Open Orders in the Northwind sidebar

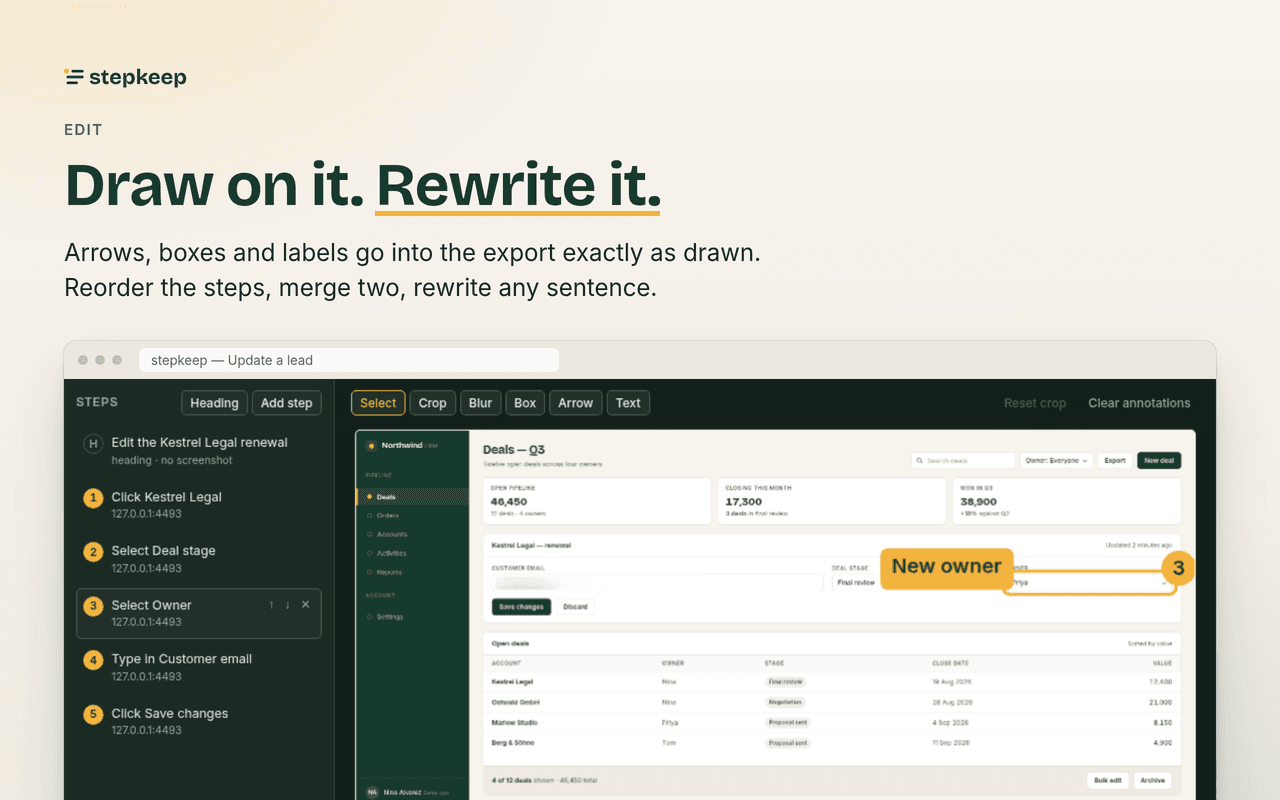412,515
